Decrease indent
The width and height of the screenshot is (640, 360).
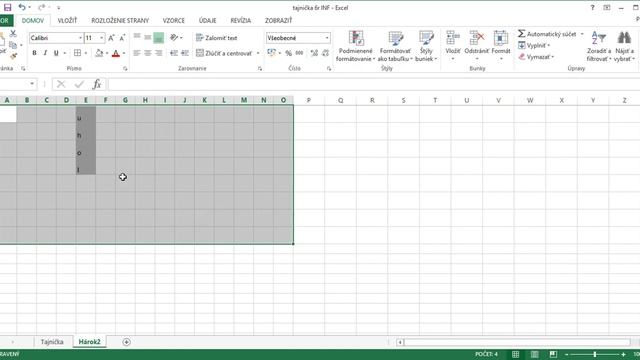pos(174,53)
